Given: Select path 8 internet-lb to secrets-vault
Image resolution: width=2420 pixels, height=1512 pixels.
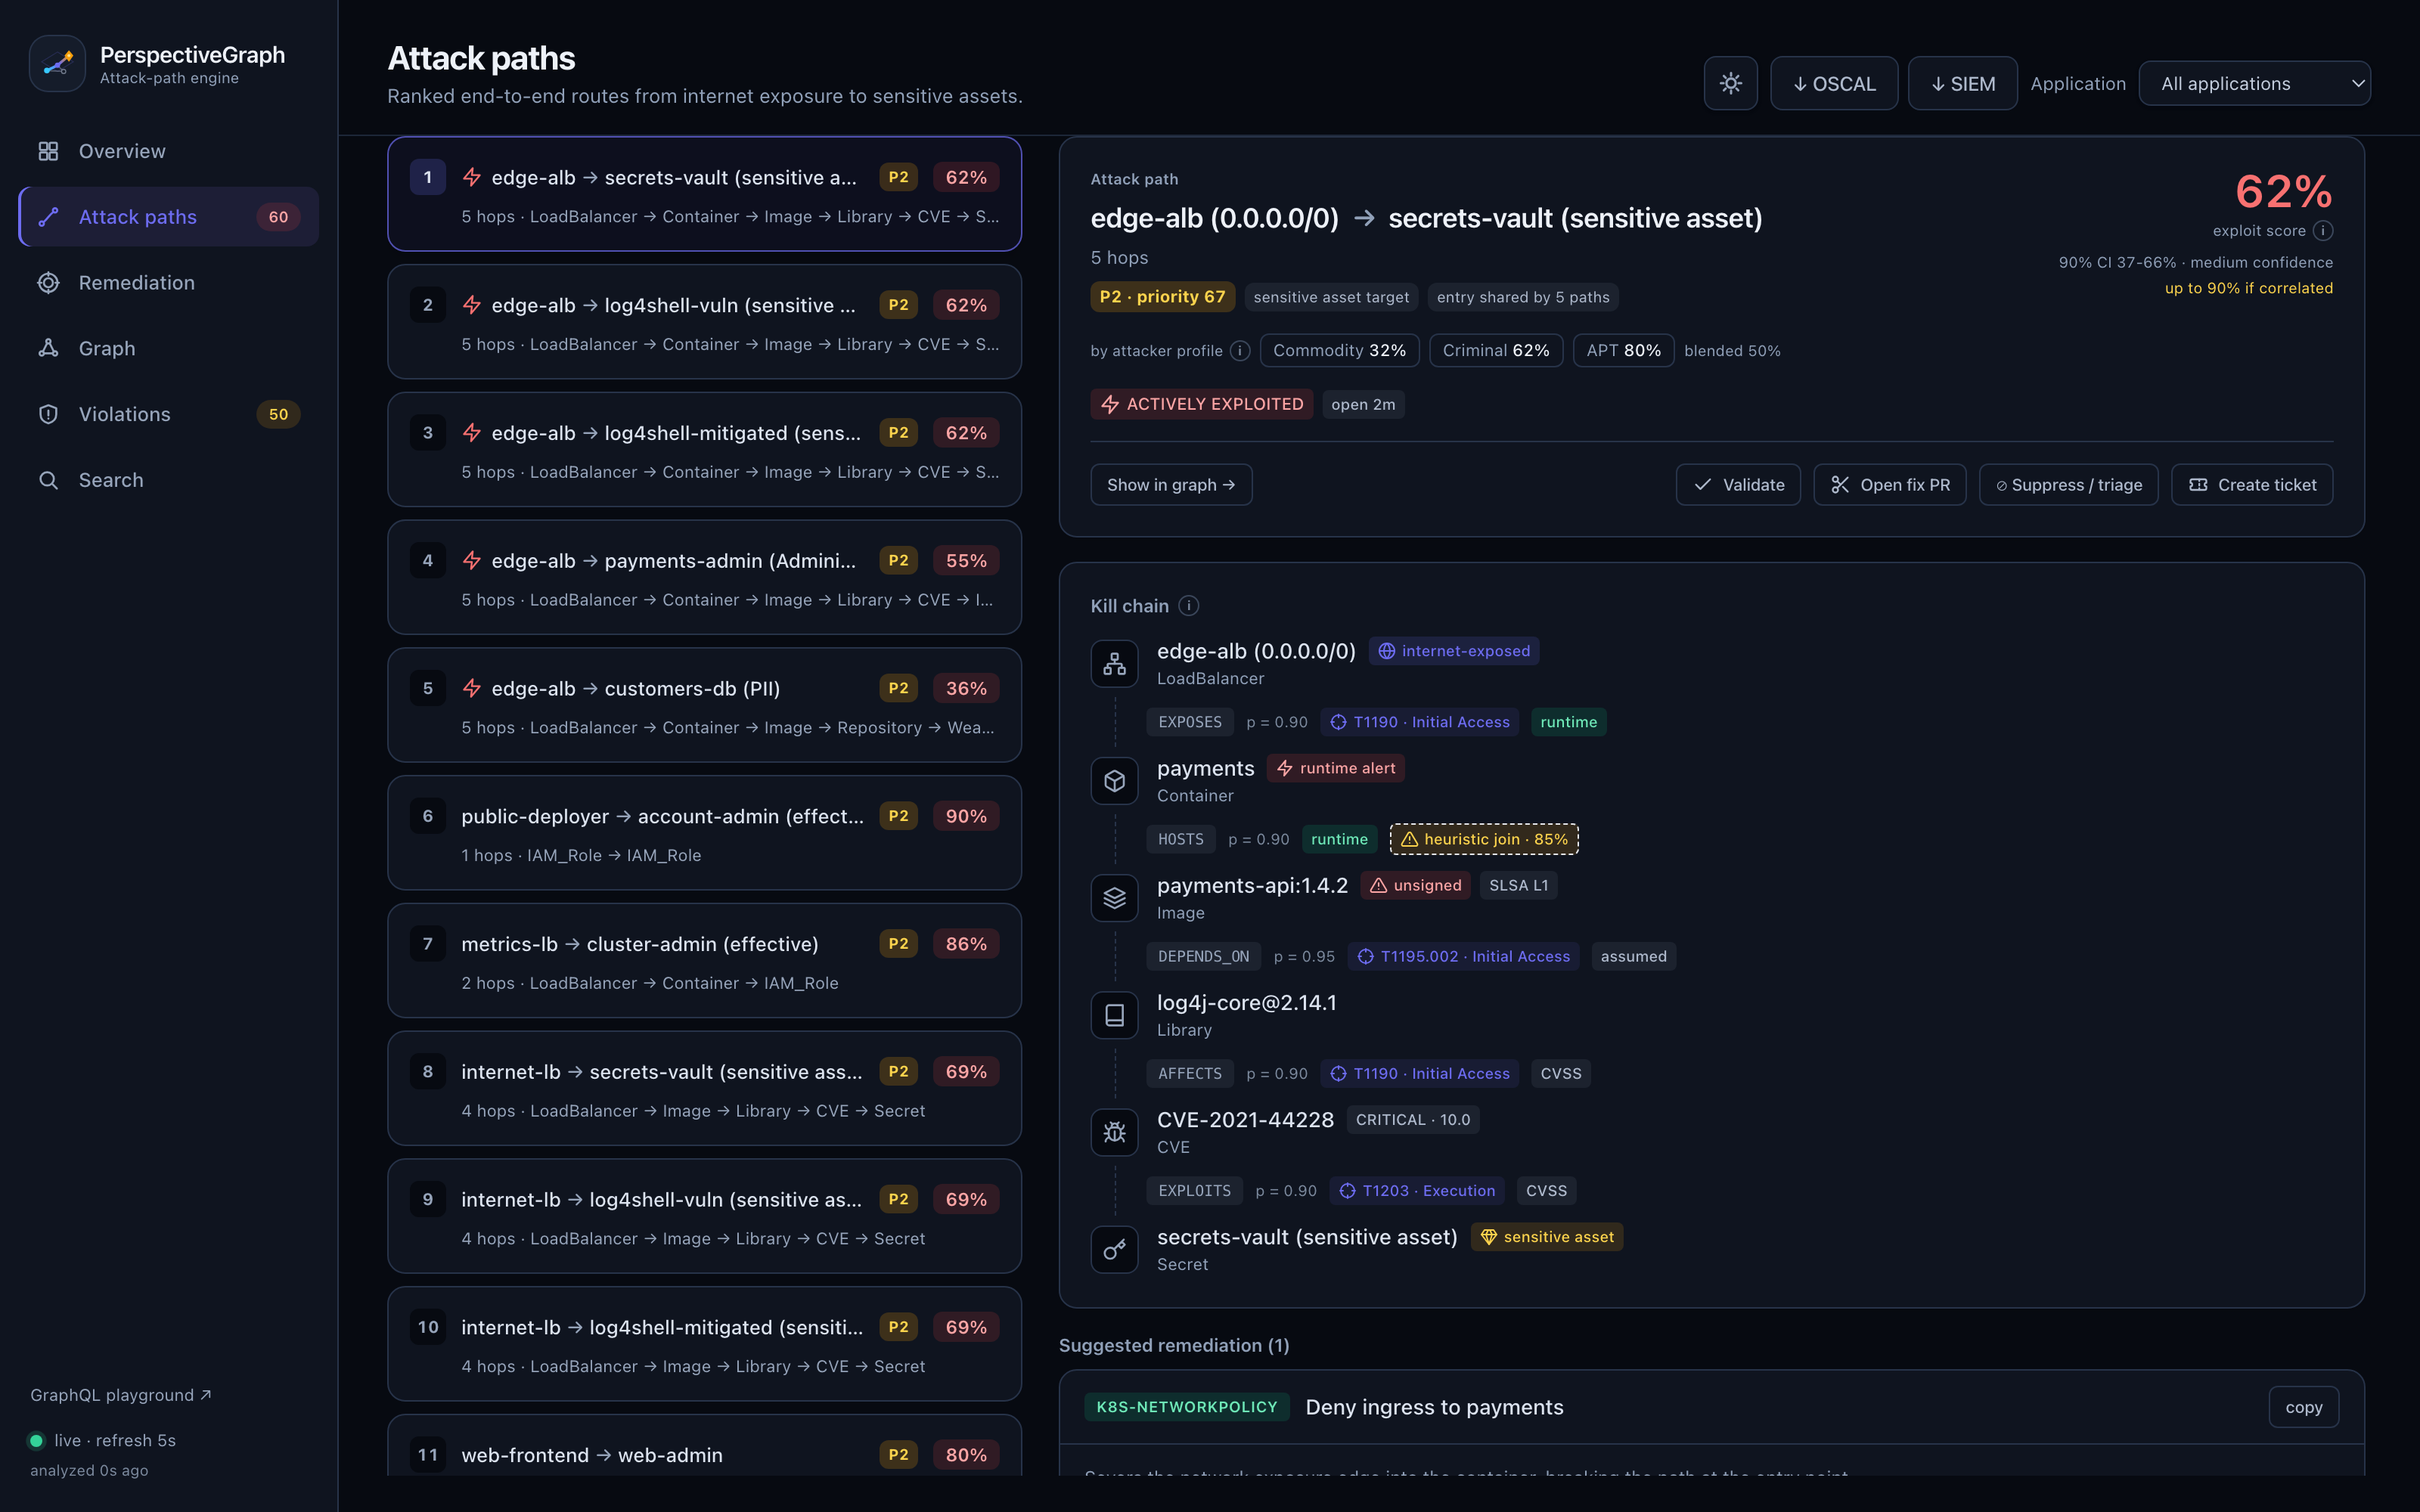Looking at the screenshot, I should (704, 1089).
